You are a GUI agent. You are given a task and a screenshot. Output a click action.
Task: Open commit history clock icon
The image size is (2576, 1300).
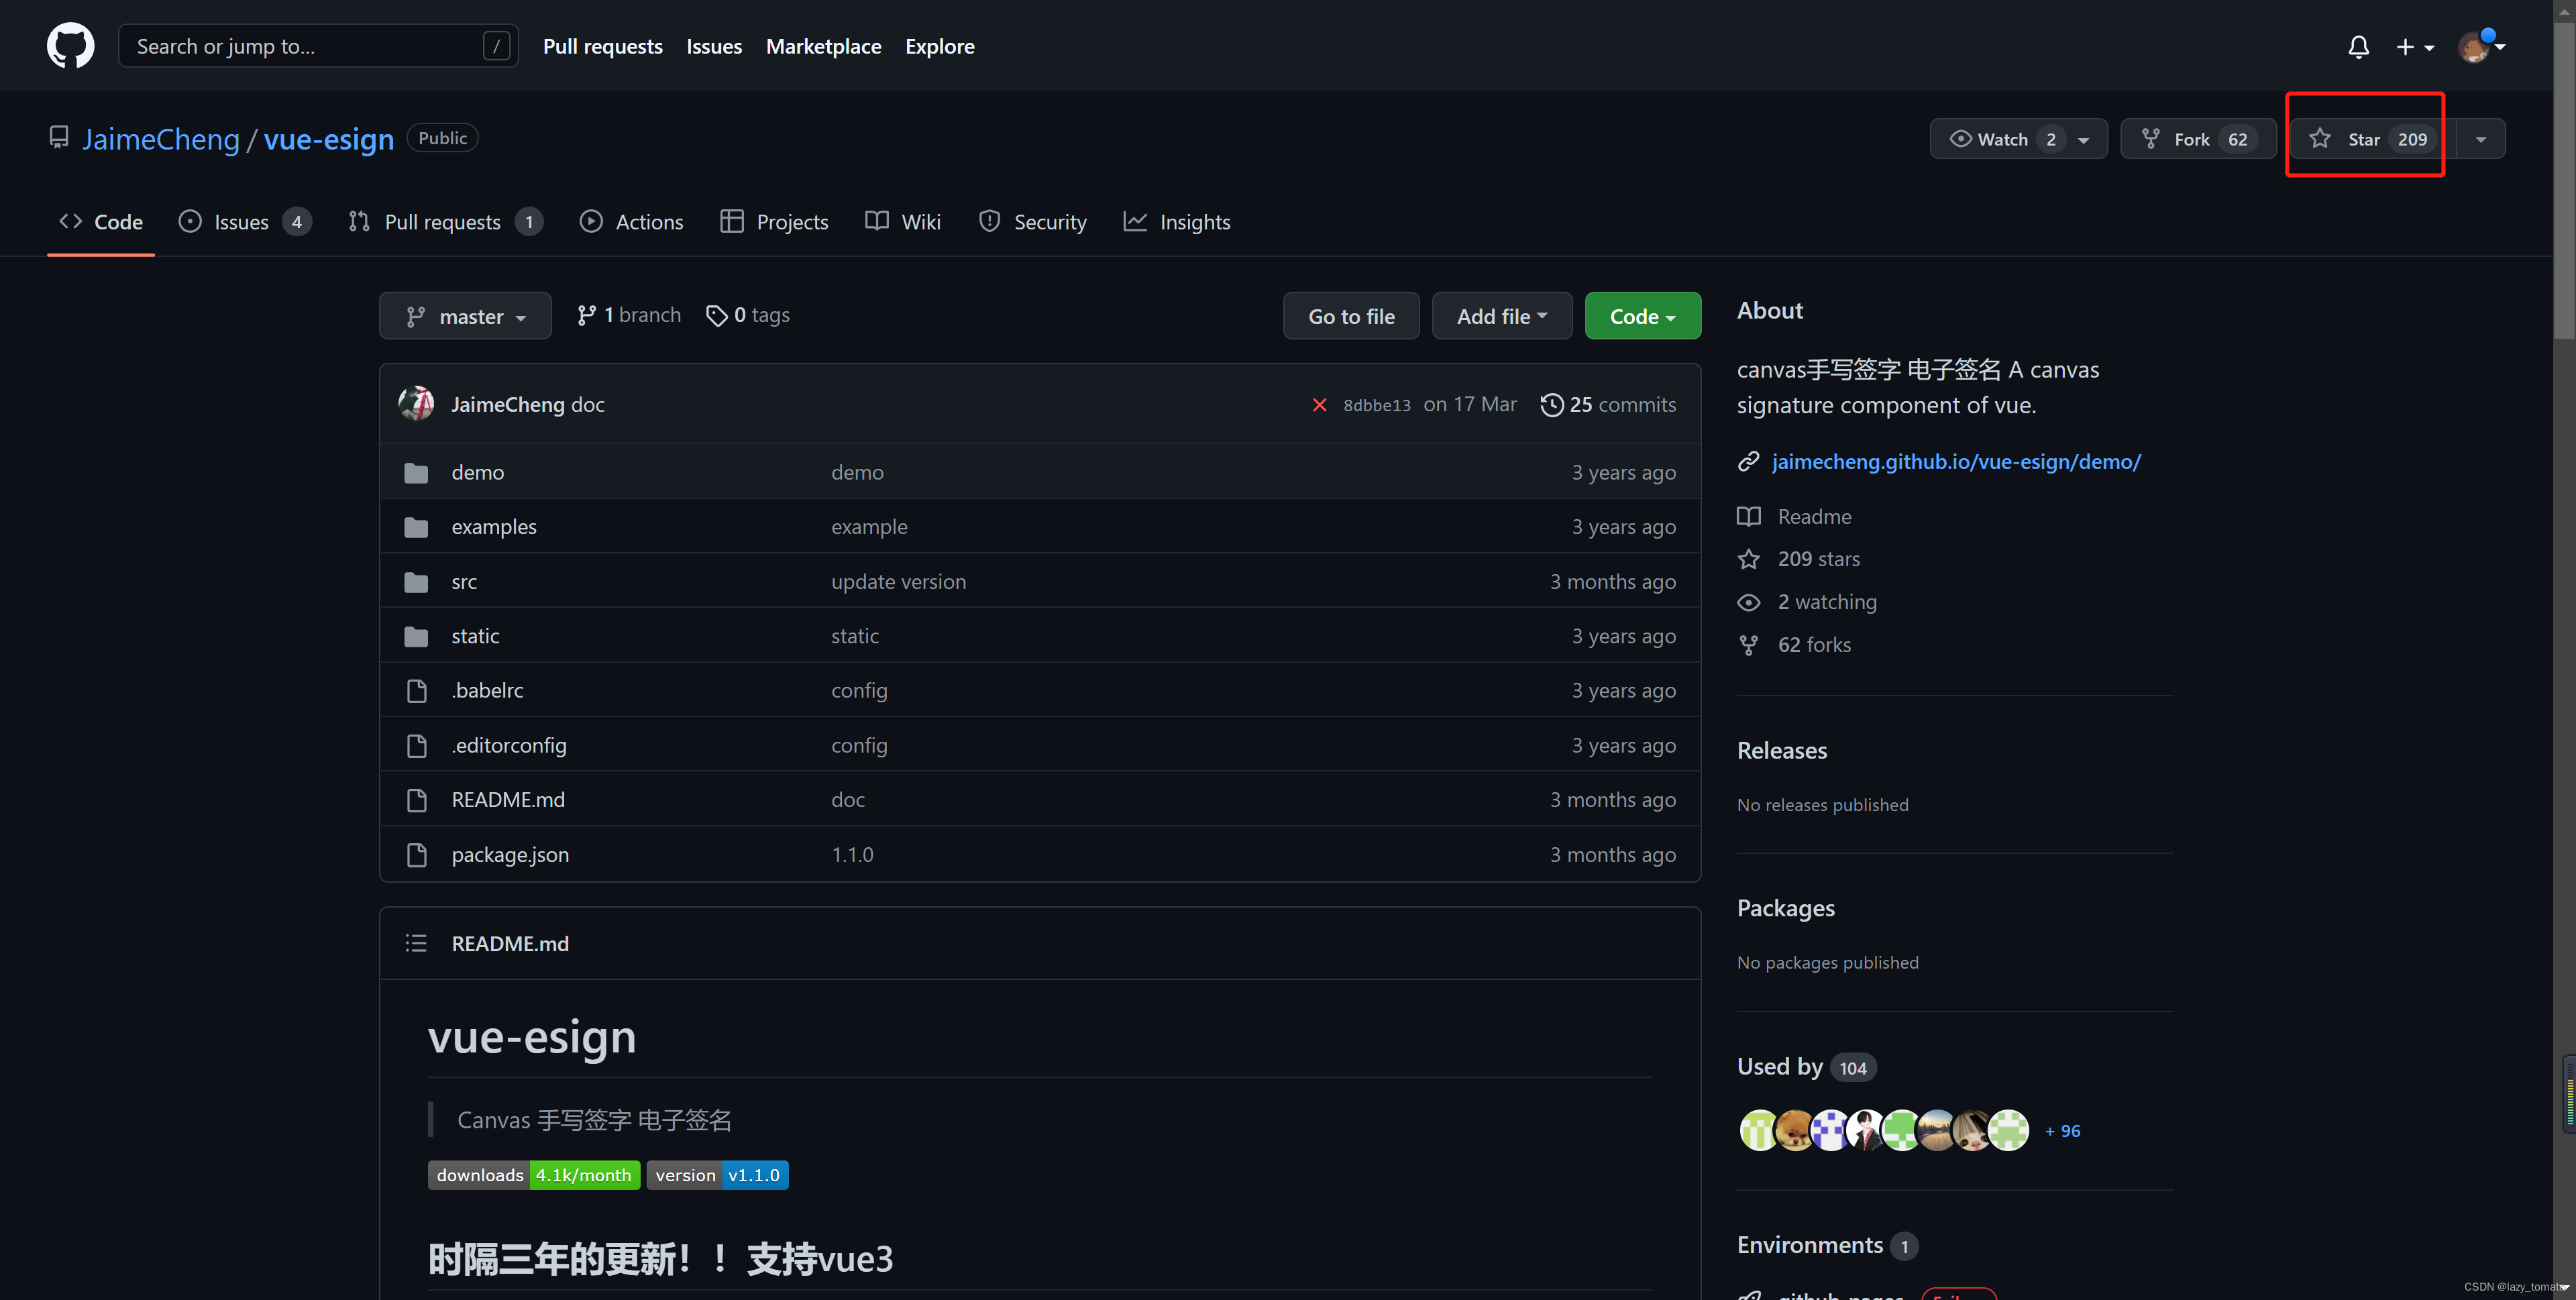(x=1551, y=405)
